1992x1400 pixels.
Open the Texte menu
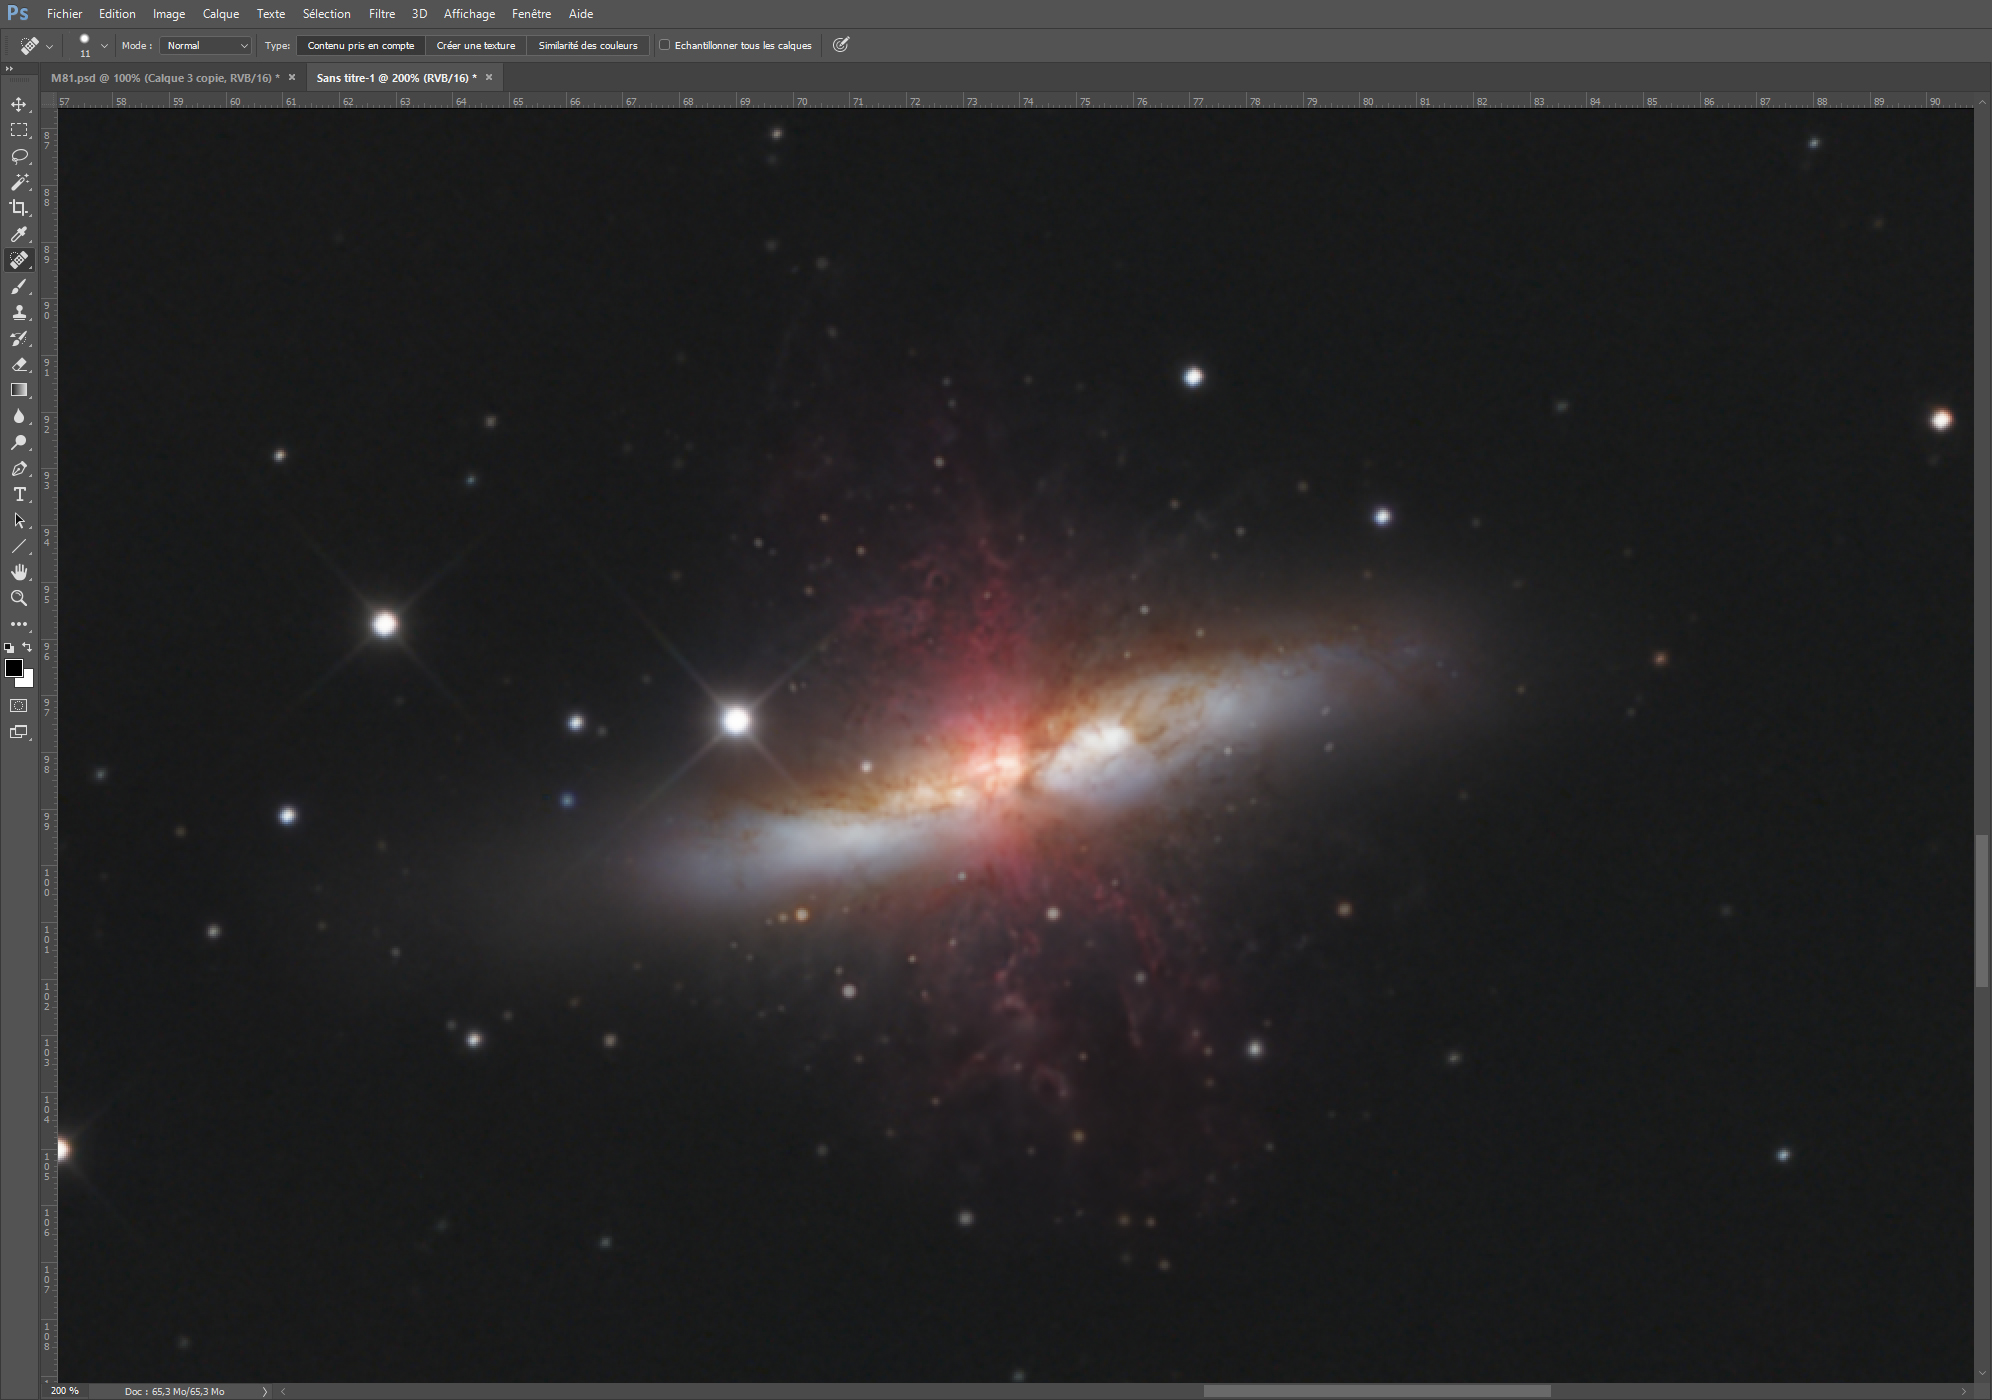(x=271, y=14)
